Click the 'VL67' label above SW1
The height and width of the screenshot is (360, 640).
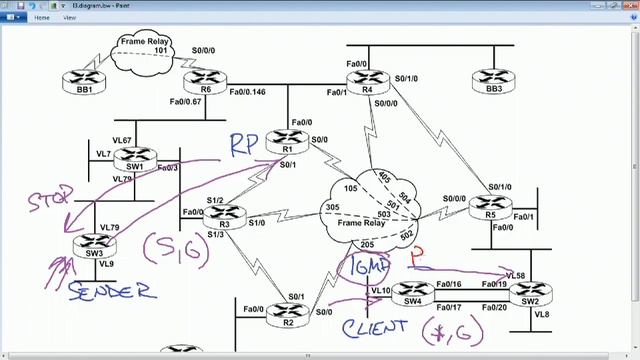pos(122,140)
